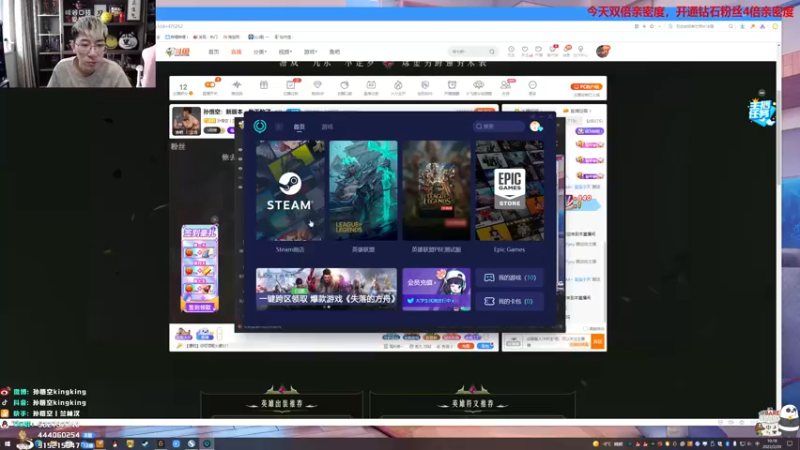This screenshot has width=800, height=450.
Task: Open the 英雄出装推荐 section
Action: click(x=282, y=403)
